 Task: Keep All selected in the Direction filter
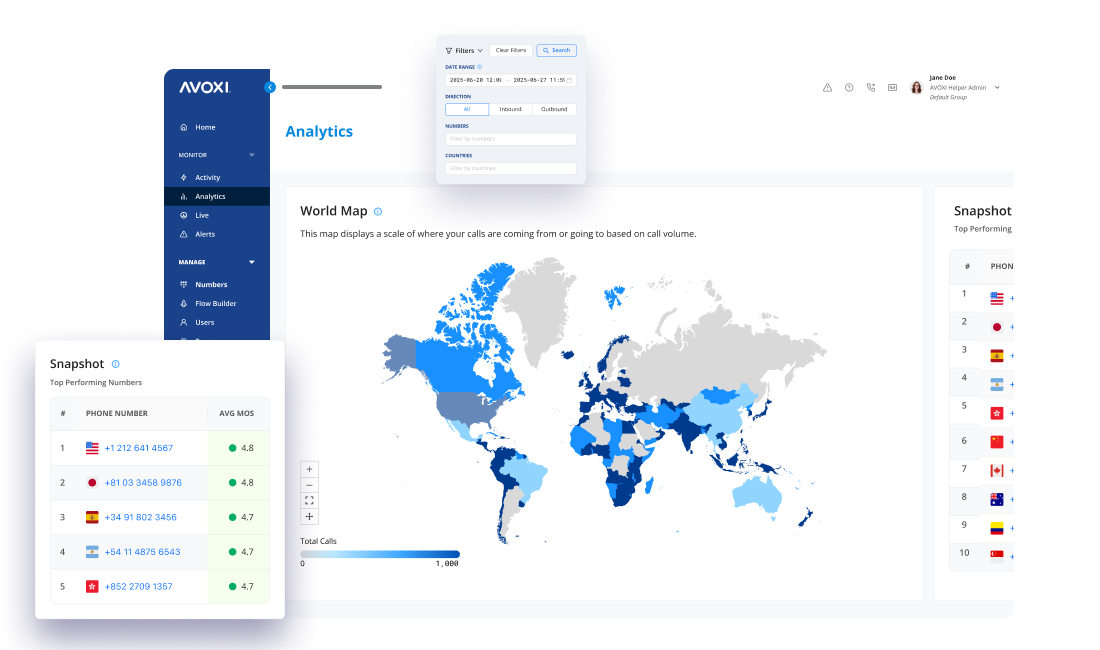(x=469, y=109)
